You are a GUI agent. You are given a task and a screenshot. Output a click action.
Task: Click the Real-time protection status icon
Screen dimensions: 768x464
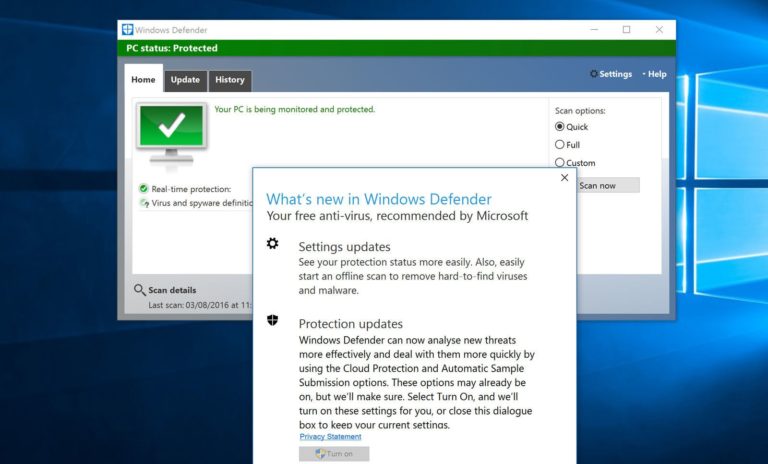(144, 188)
